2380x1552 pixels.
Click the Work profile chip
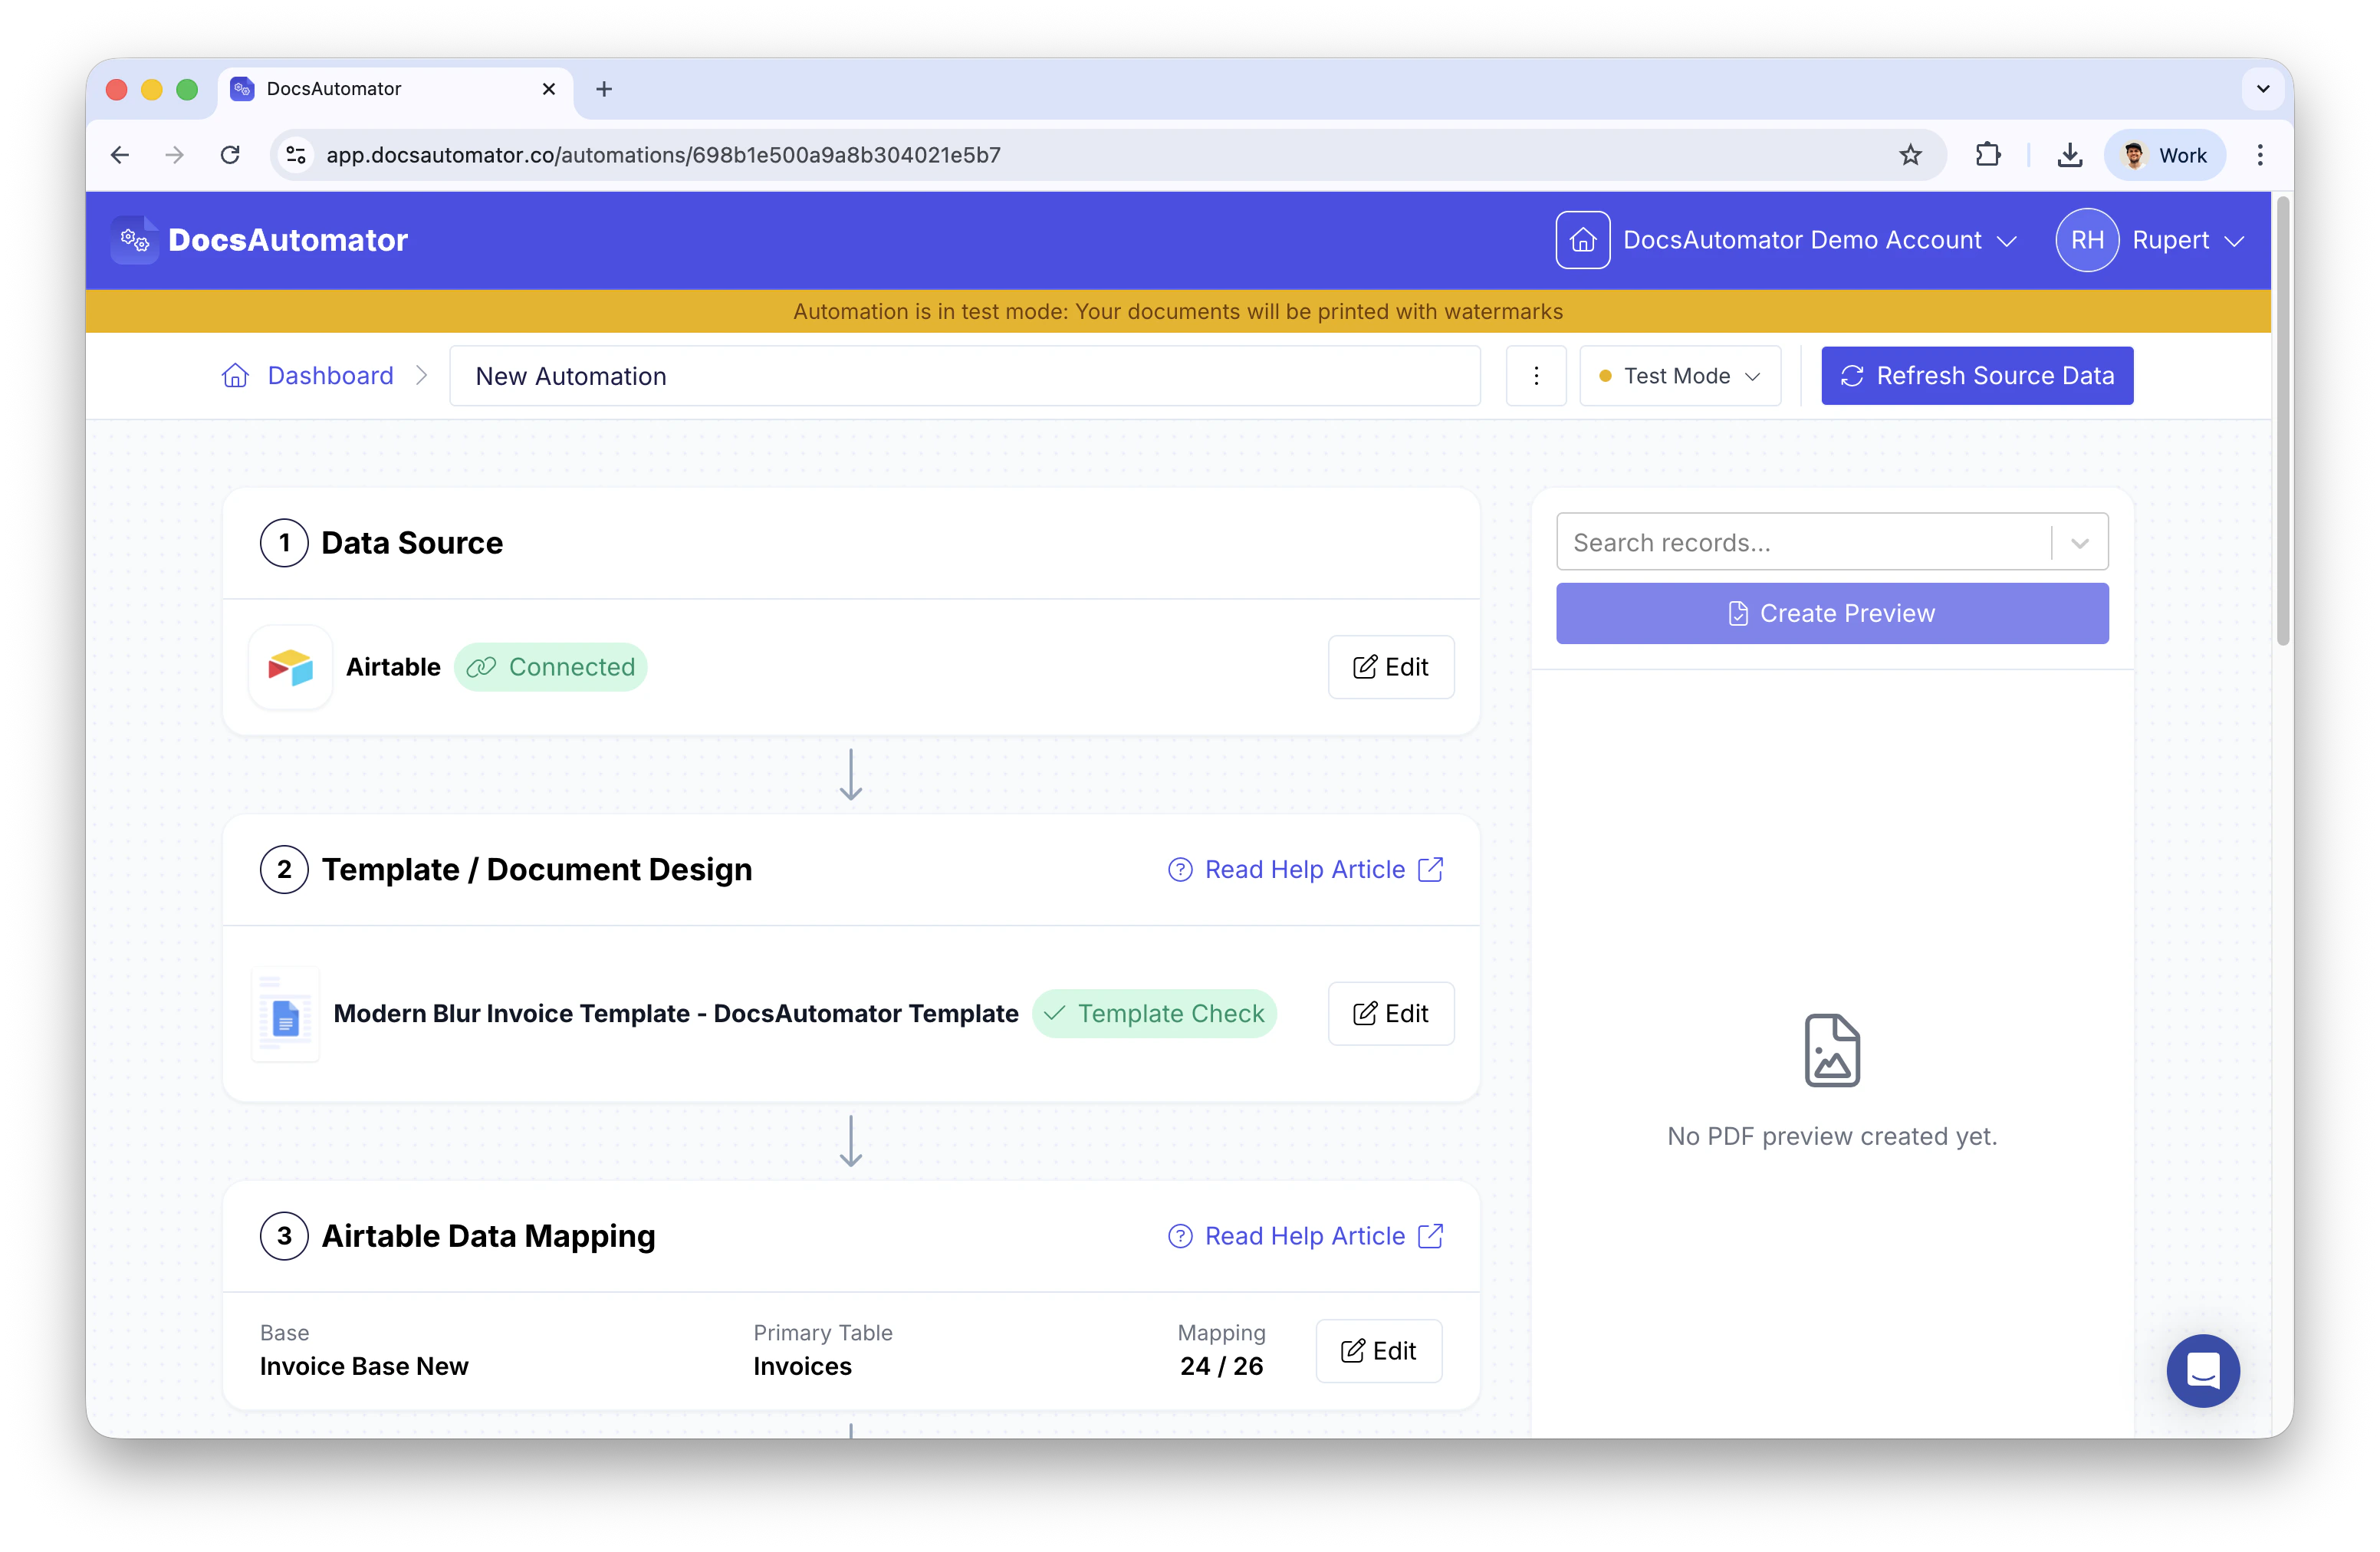tap(2164, 155)
